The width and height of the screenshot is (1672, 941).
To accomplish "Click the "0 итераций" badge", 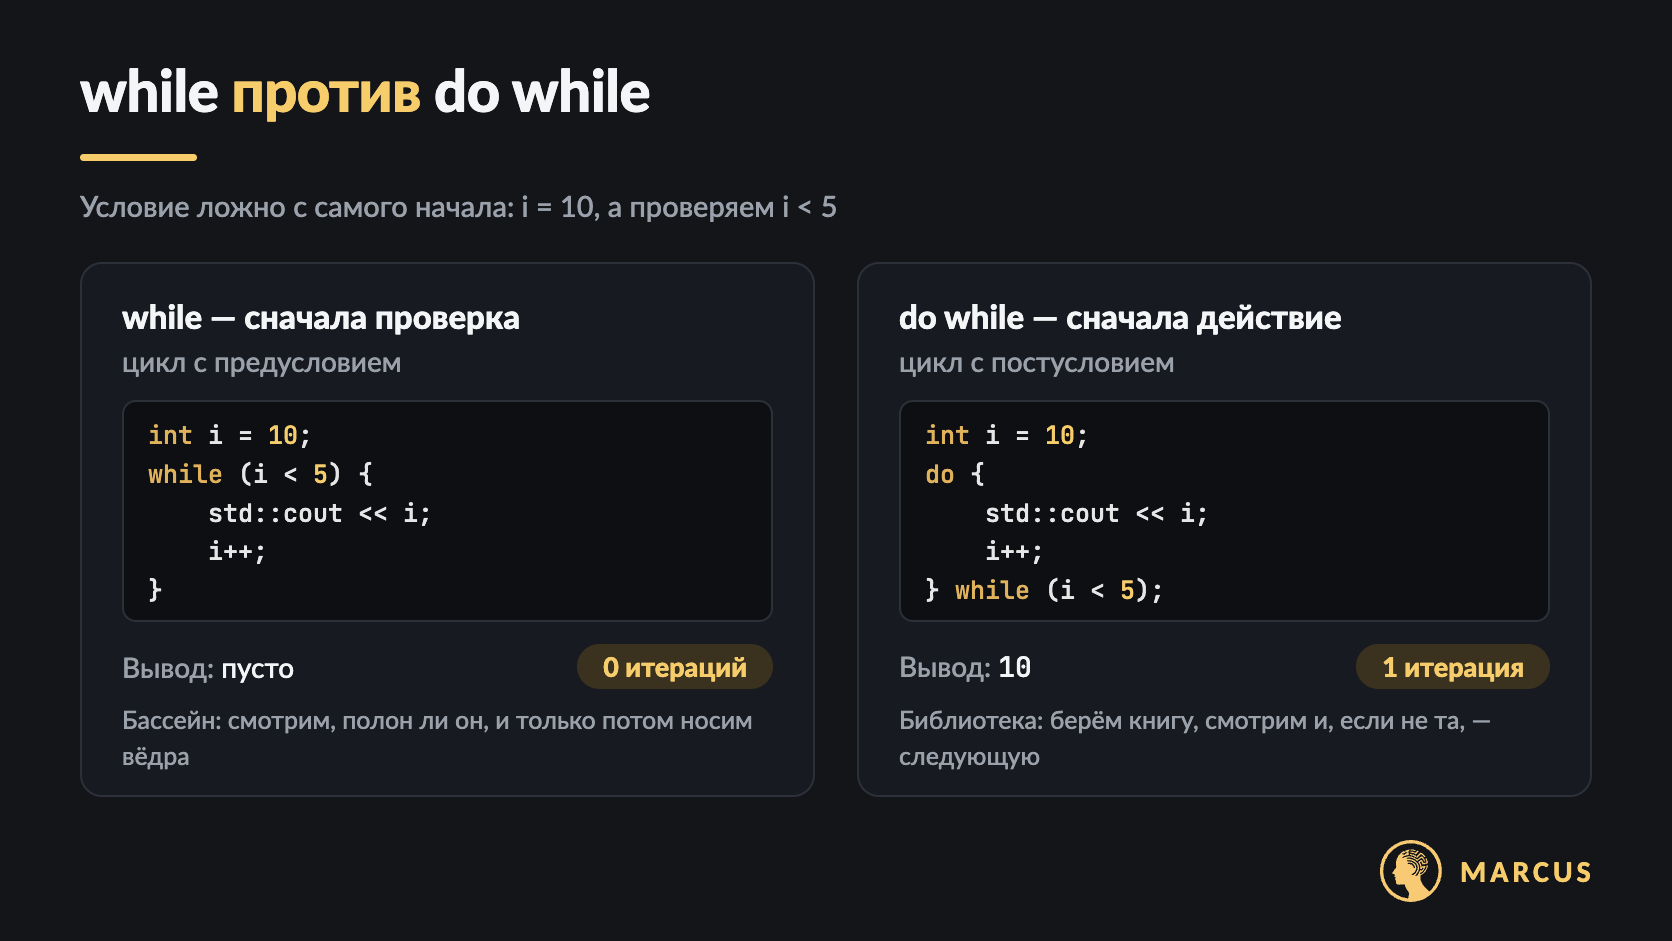I will click(675, 667).
